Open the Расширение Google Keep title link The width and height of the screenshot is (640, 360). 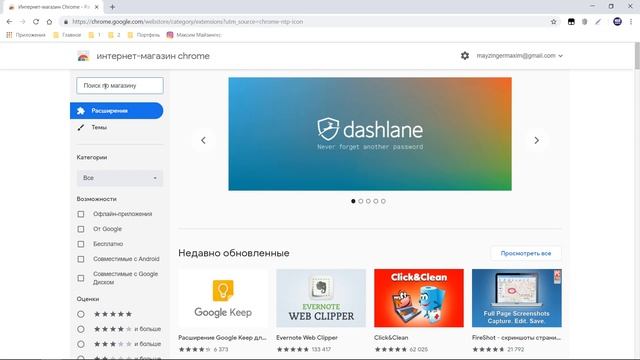(222, 338)
